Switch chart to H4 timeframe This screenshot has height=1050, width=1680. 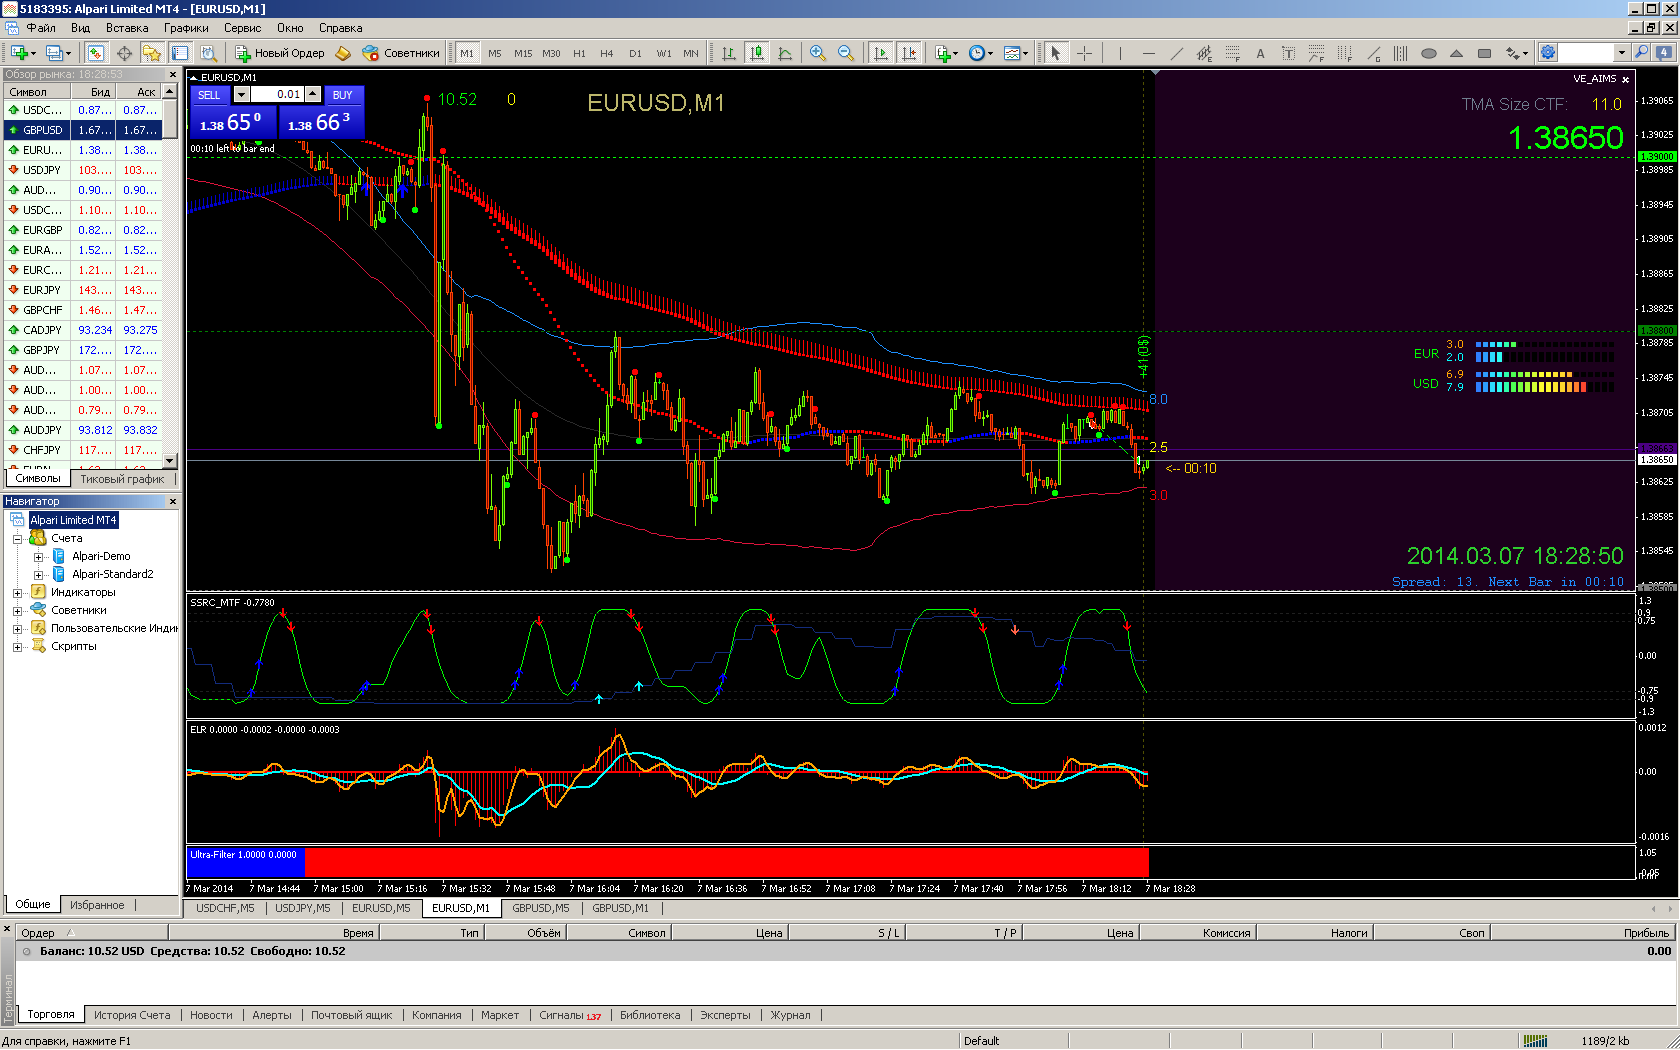pos(607,53)
